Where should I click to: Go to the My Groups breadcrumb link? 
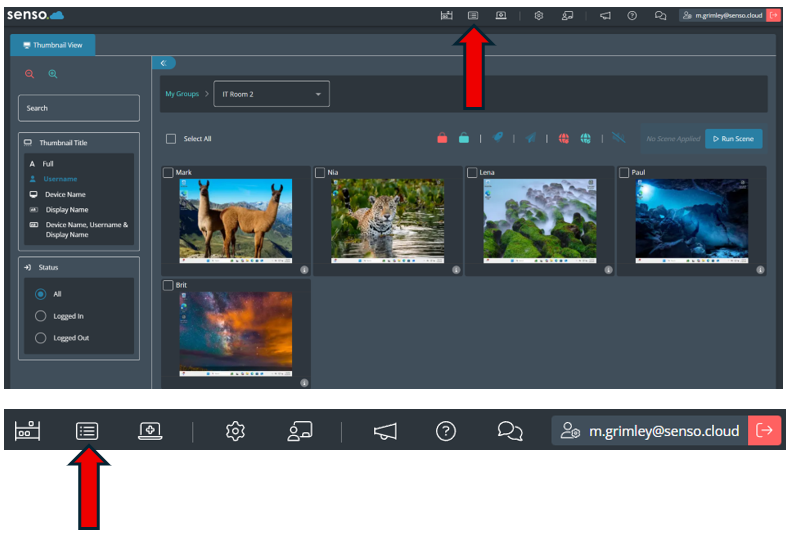point(182,94)
